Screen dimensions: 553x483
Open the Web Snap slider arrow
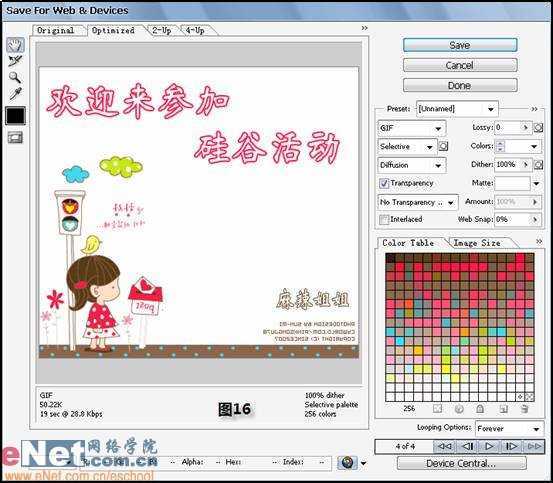(x=535, y=220)
